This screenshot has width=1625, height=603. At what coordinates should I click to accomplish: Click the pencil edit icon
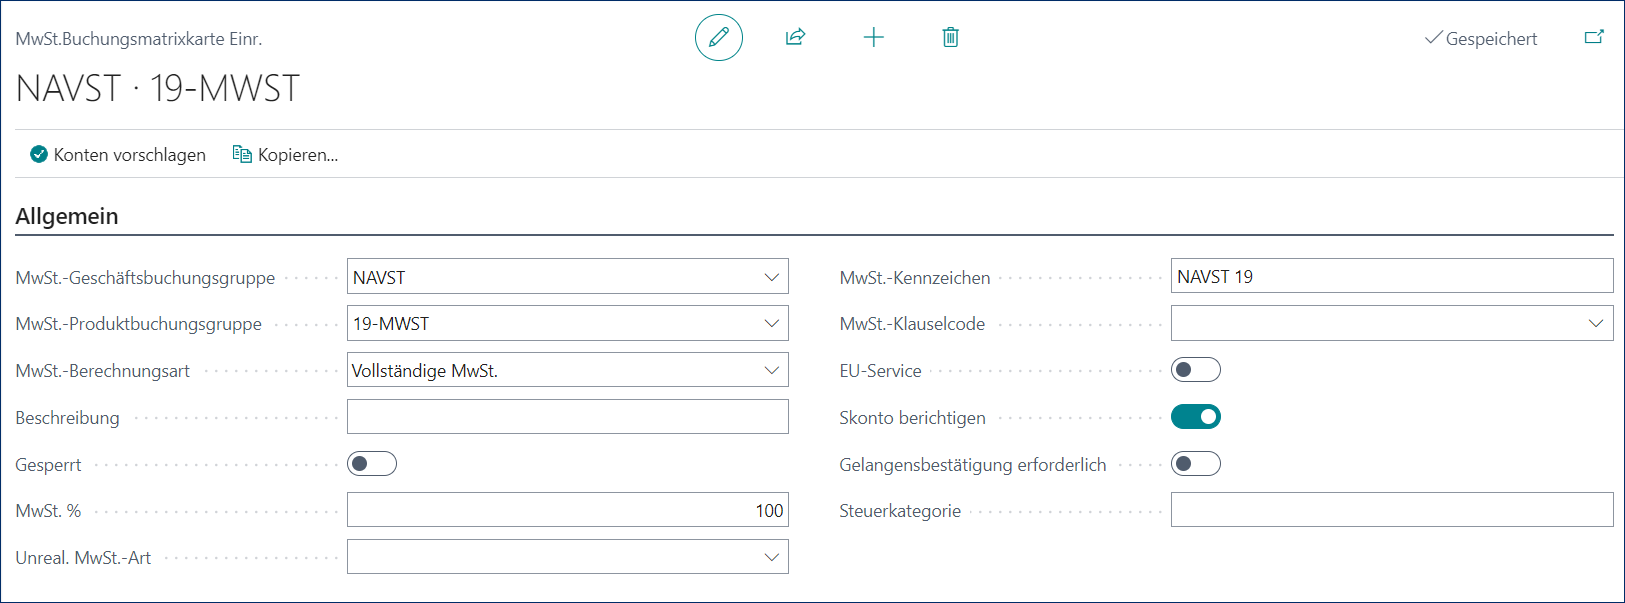[x=719, y=38]
